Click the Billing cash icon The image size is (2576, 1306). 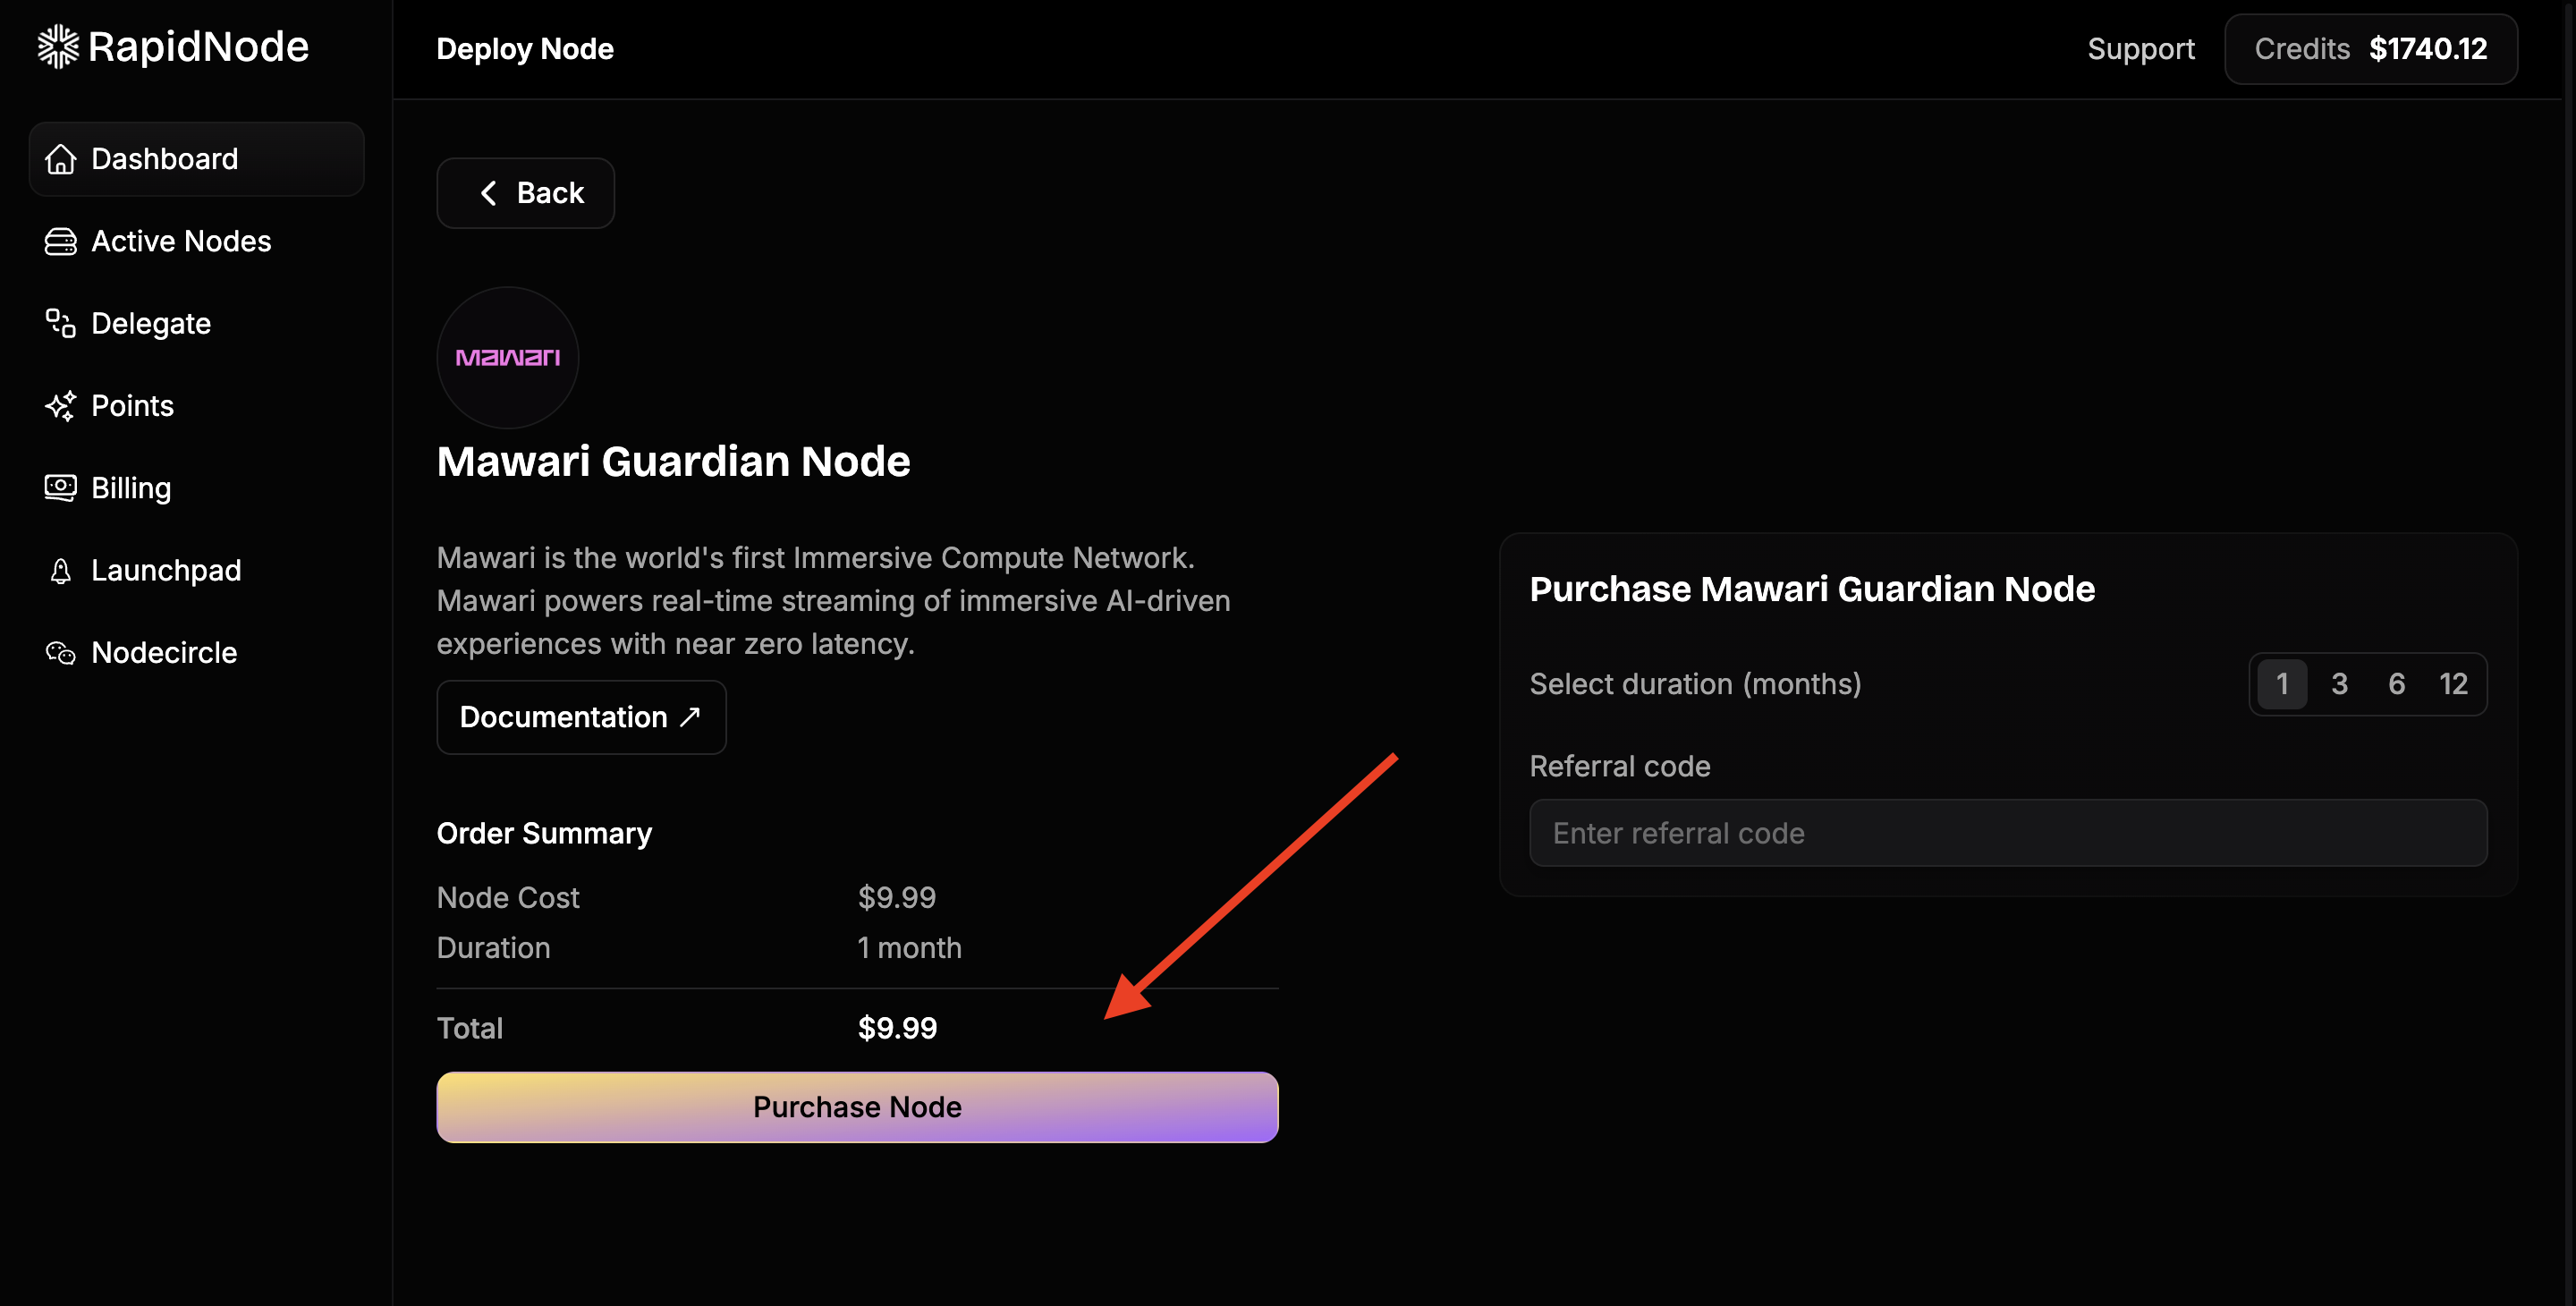(60, 488)
